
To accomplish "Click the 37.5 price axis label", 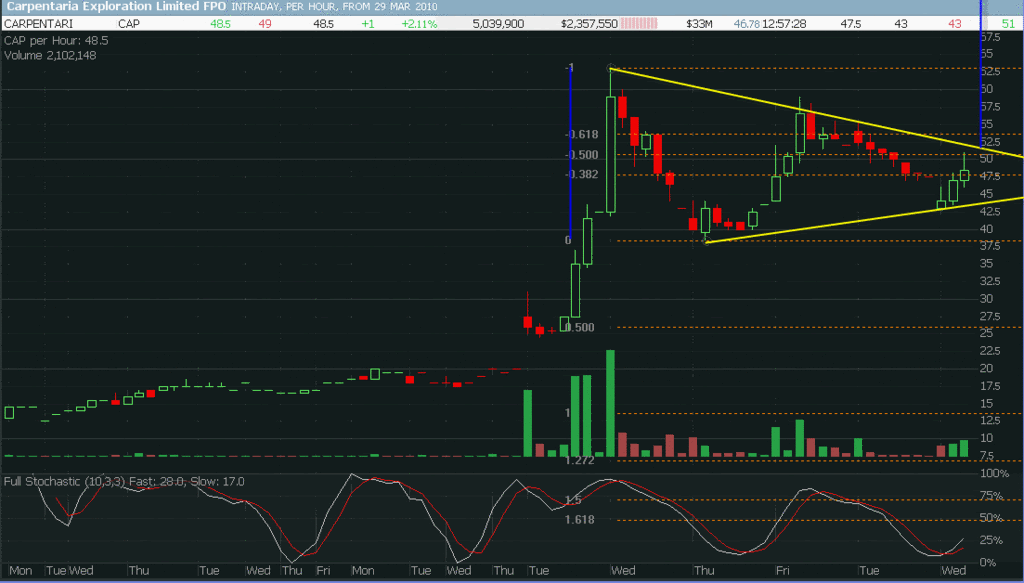I will 990,245.
